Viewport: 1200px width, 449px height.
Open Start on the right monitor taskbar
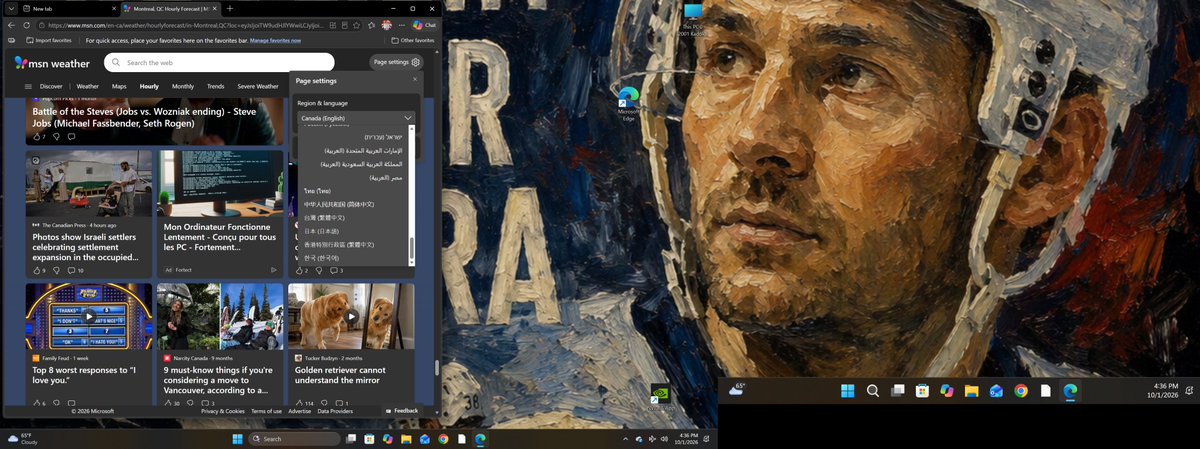(x=848, y=390)
